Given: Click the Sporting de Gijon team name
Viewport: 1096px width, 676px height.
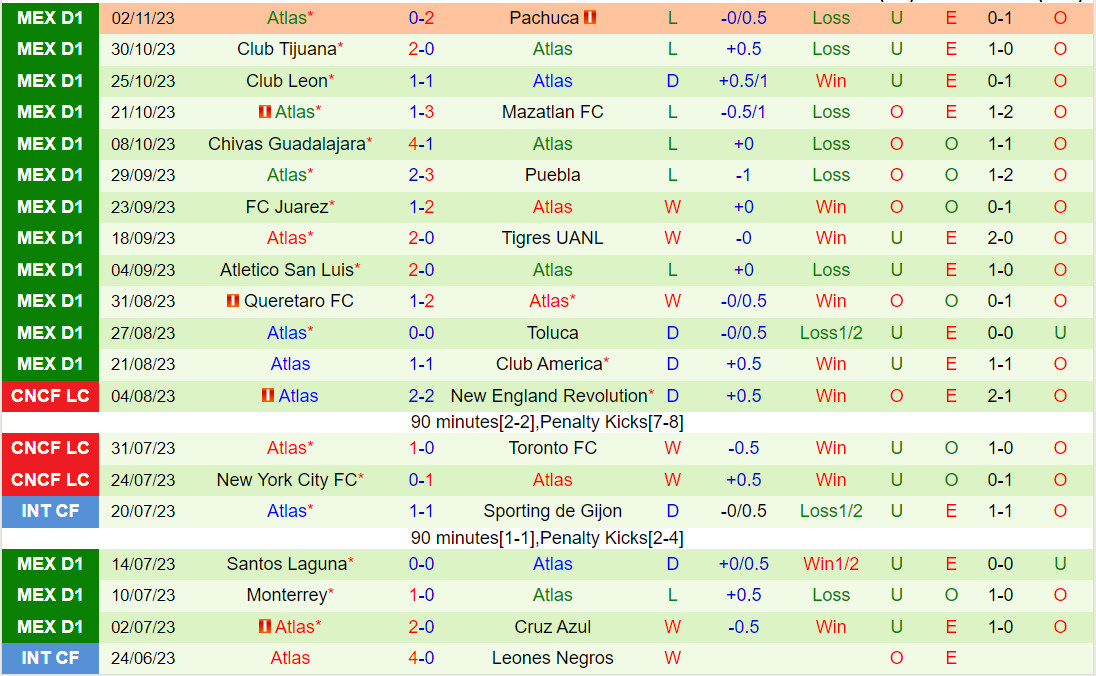Looking at the screenshot, I should click(552, 511).
